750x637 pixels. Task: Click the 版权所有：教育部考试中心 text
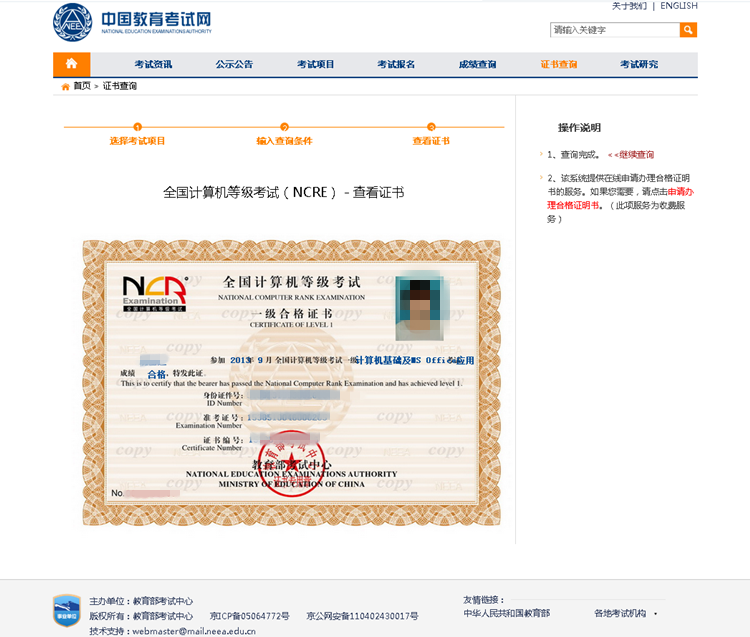coord(141,616)
